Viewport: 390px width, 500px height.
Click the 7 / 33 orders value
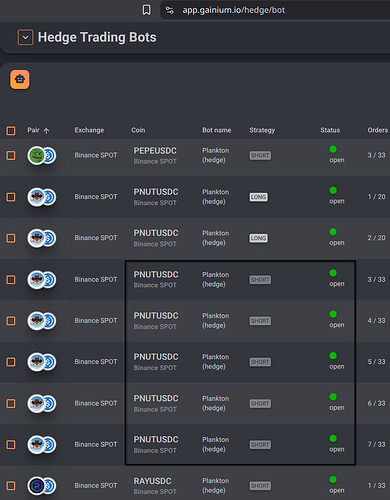(376, 444)
